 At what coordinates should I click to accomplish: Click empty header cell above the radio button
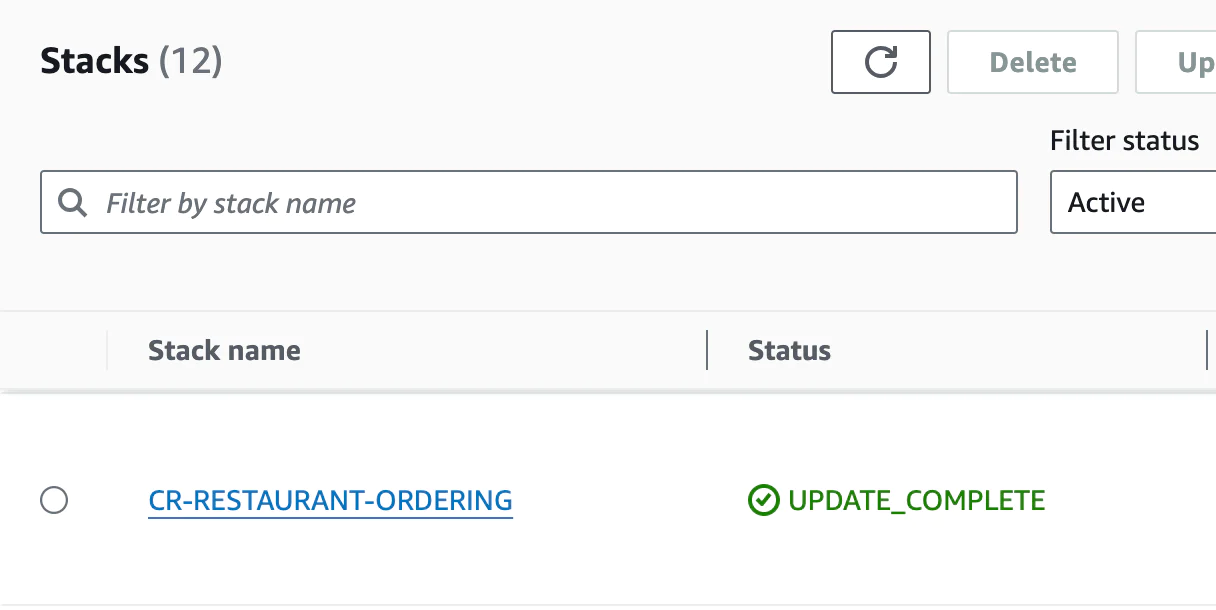[54, 350]
